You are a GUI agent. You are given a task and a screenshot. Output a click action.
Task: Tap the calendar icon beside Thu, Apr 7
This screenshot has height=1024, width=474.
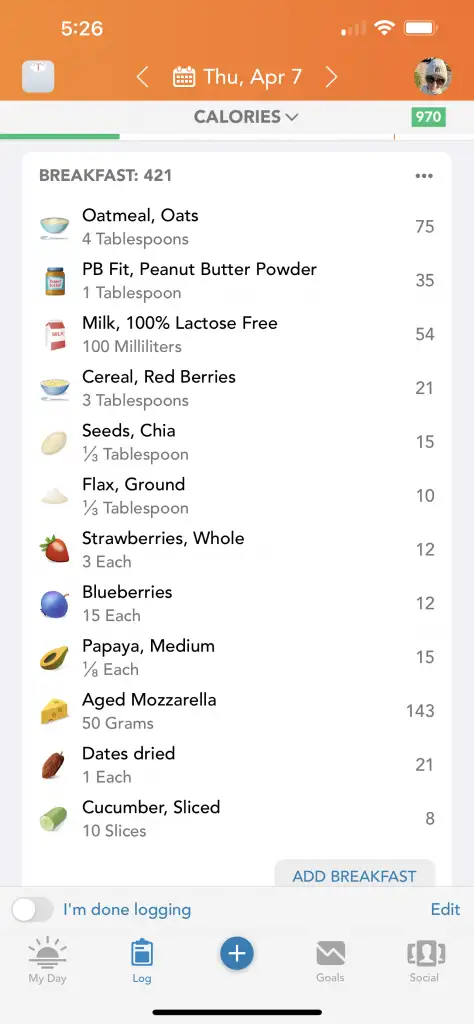pos(184,77)
